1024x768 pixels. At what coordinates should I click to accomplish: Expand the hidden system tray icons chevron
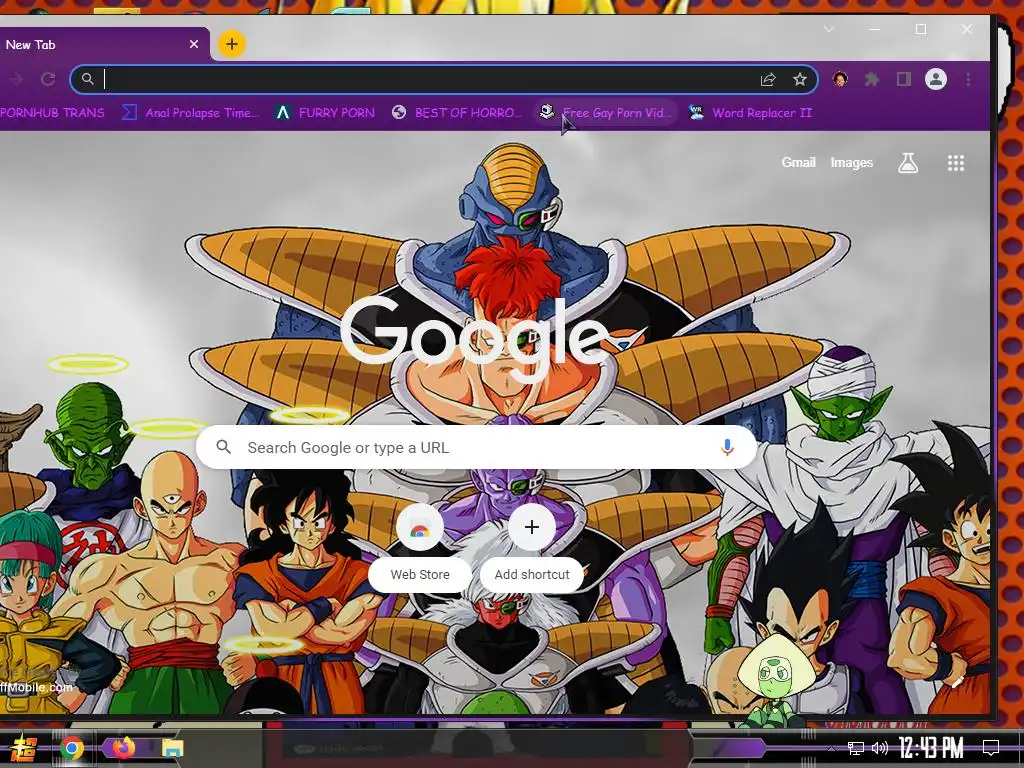(831, 748)
